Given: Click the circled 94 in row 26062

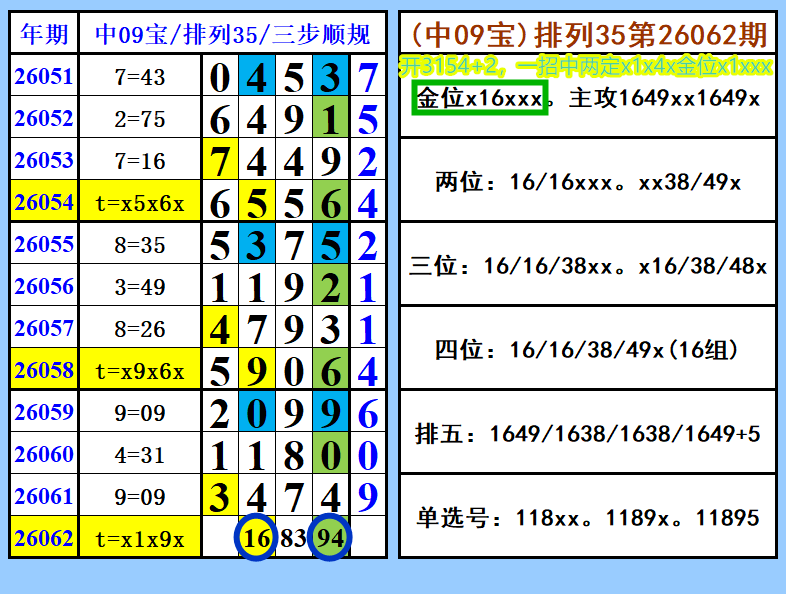Looking at the screenshot, I should pos(330,537).
